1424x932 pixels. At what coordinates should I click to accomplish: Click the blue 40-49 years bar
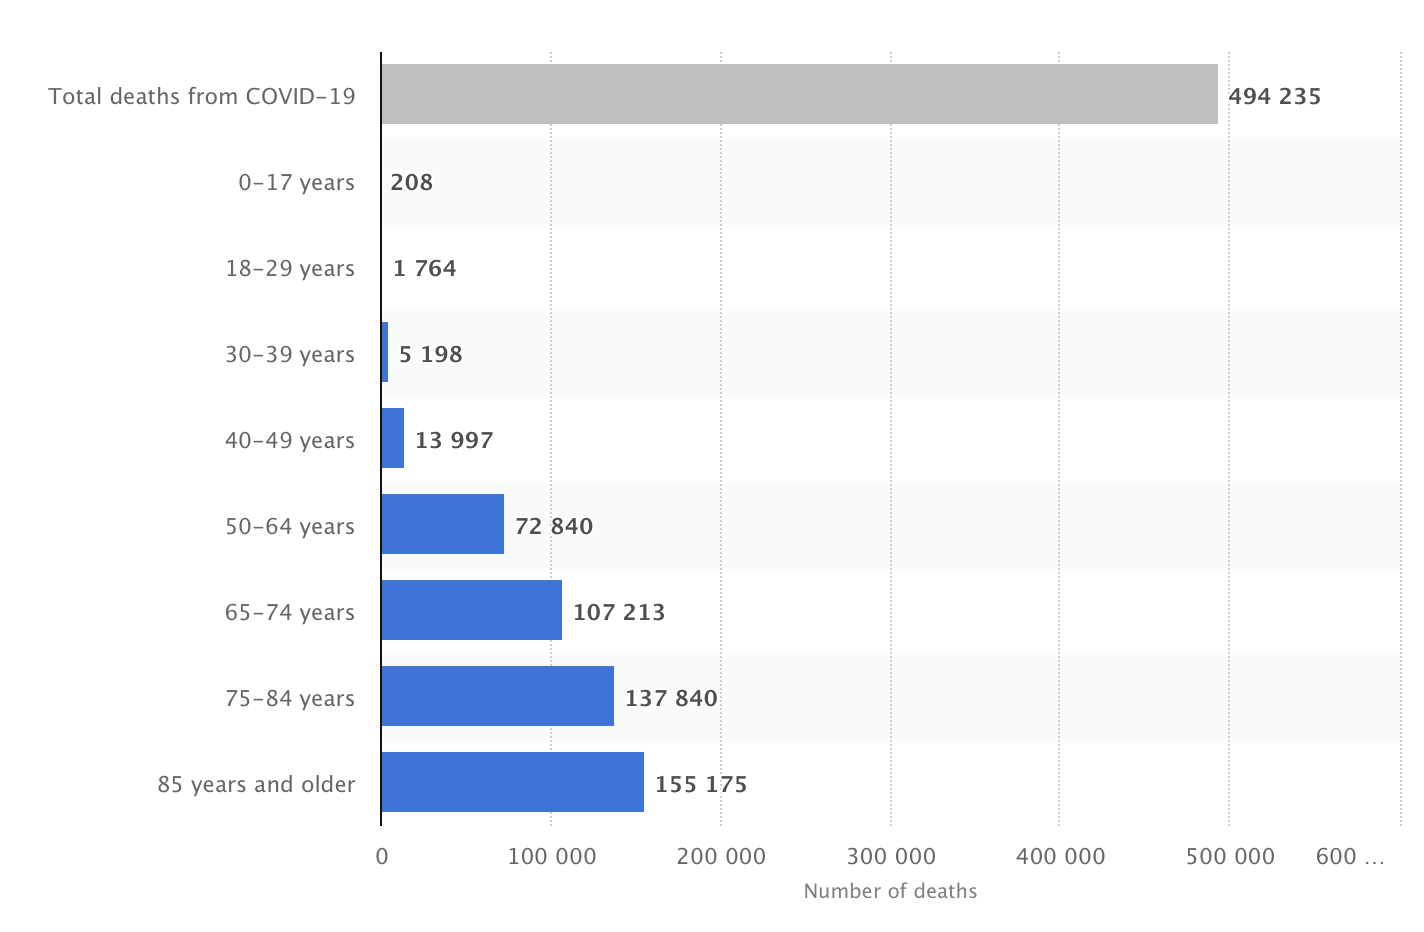point(392,438)
